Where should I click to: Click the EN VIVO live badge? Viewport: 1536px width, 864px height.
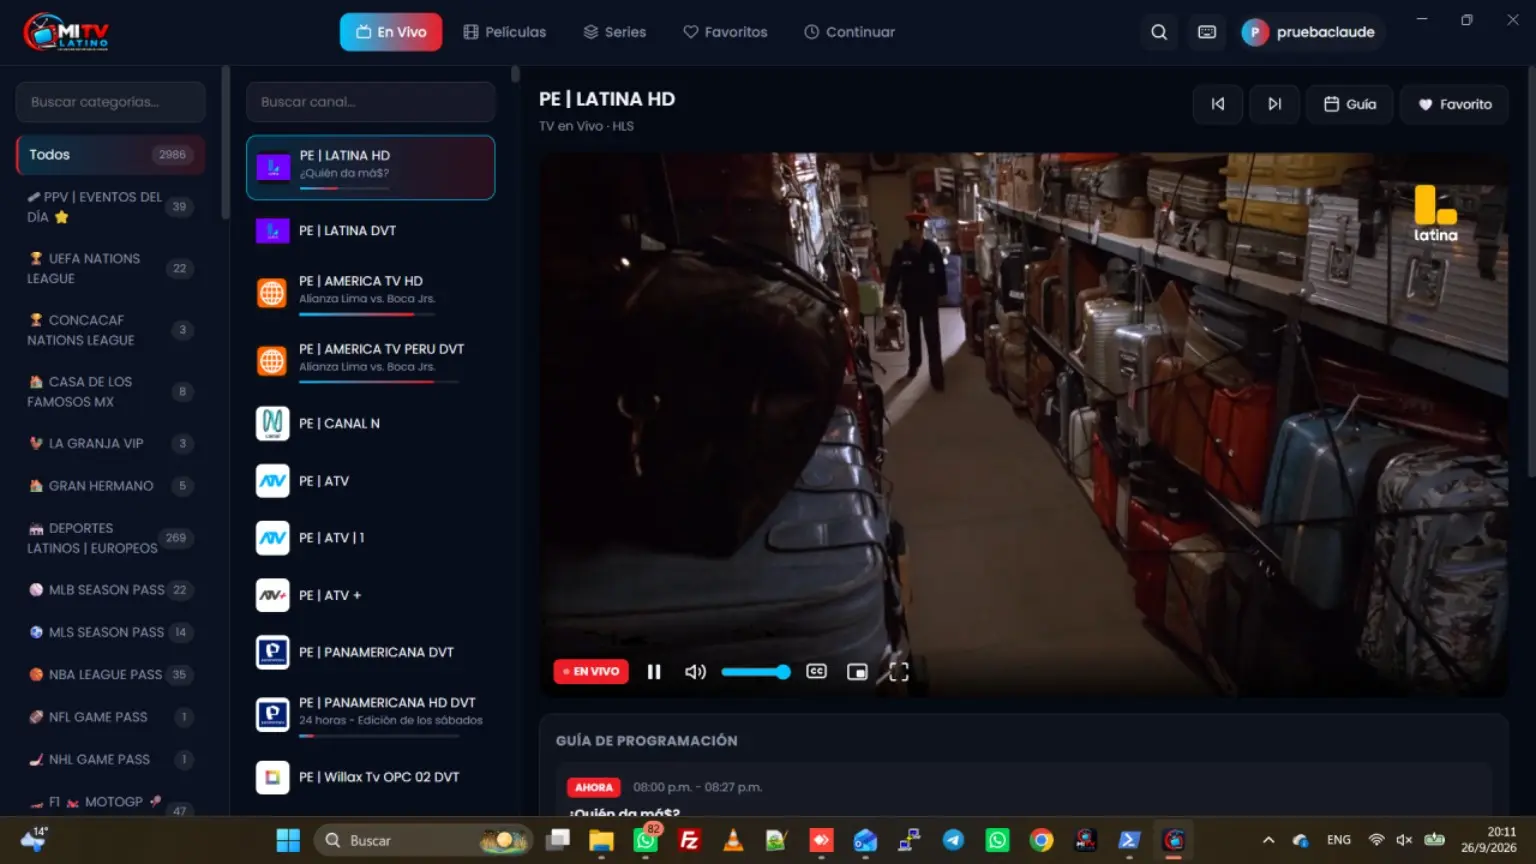(591, 672)
